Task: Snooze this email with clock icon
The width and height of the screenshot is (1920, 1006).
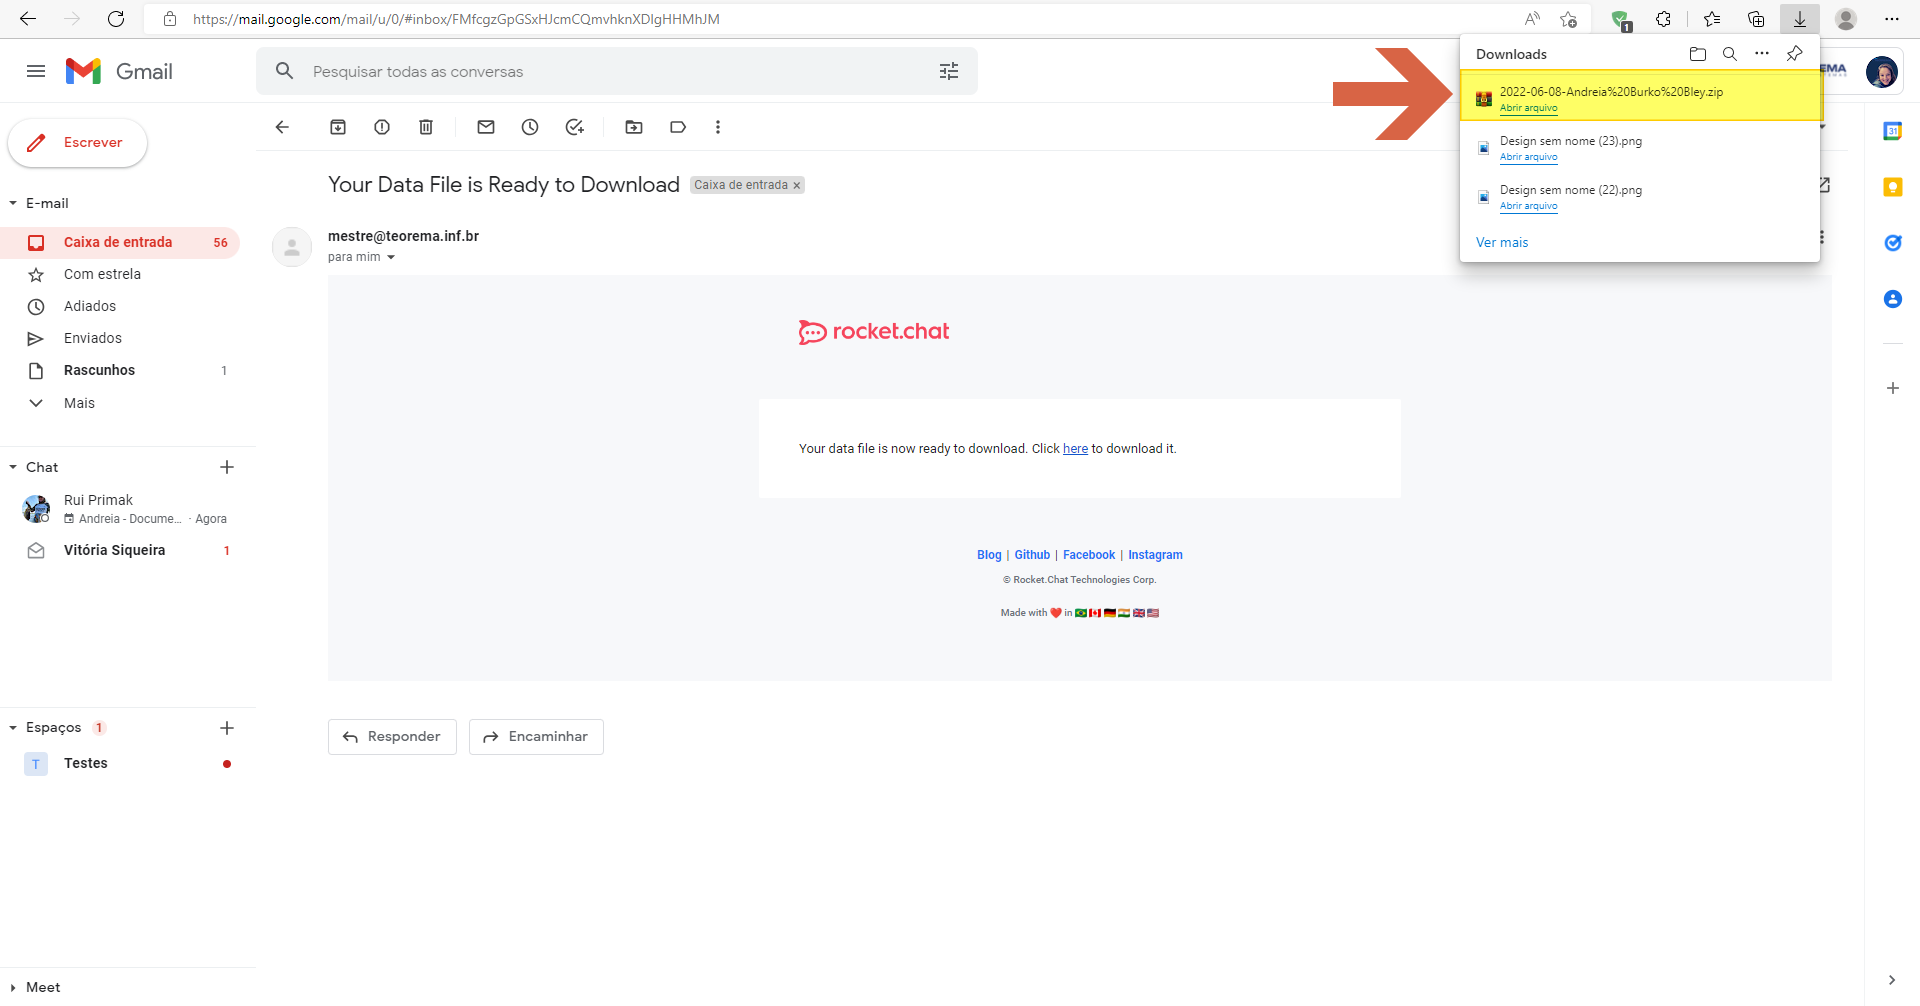Action: (530, 127)
